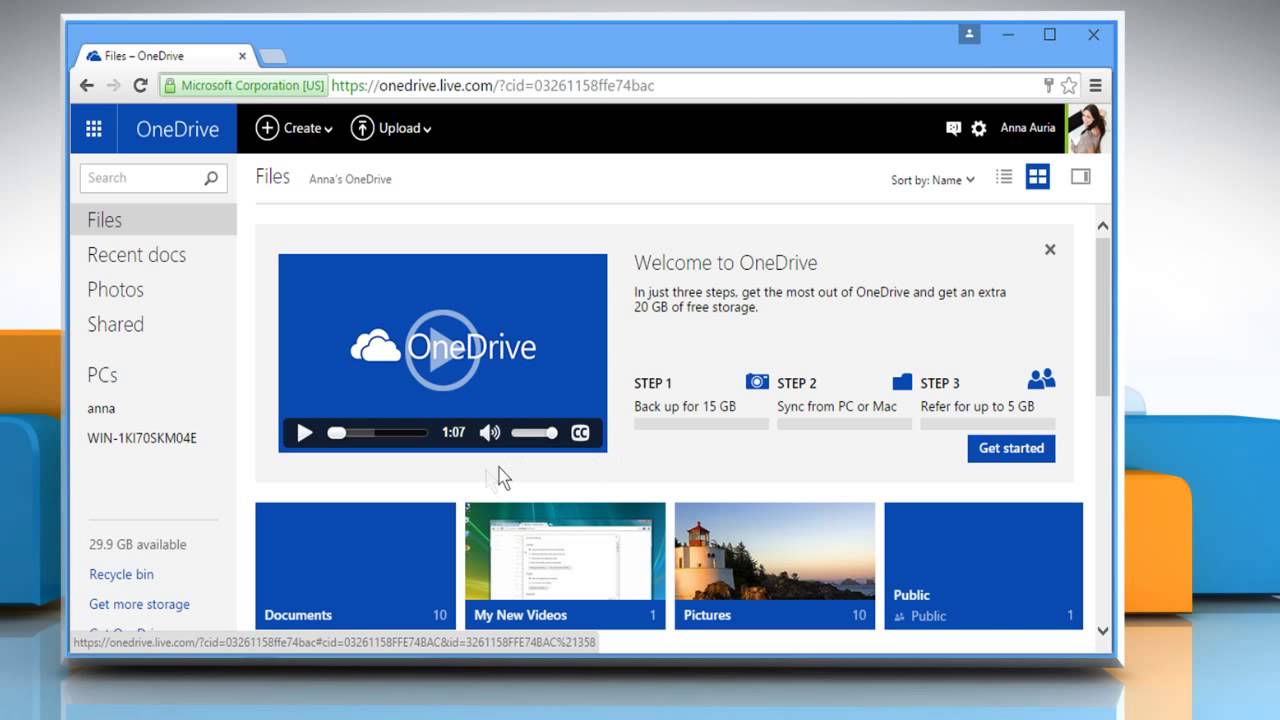Switch to list view icon
The width and height of the screenshot is (1280, 720).
pyautogui.click(x=1004, y=177)
